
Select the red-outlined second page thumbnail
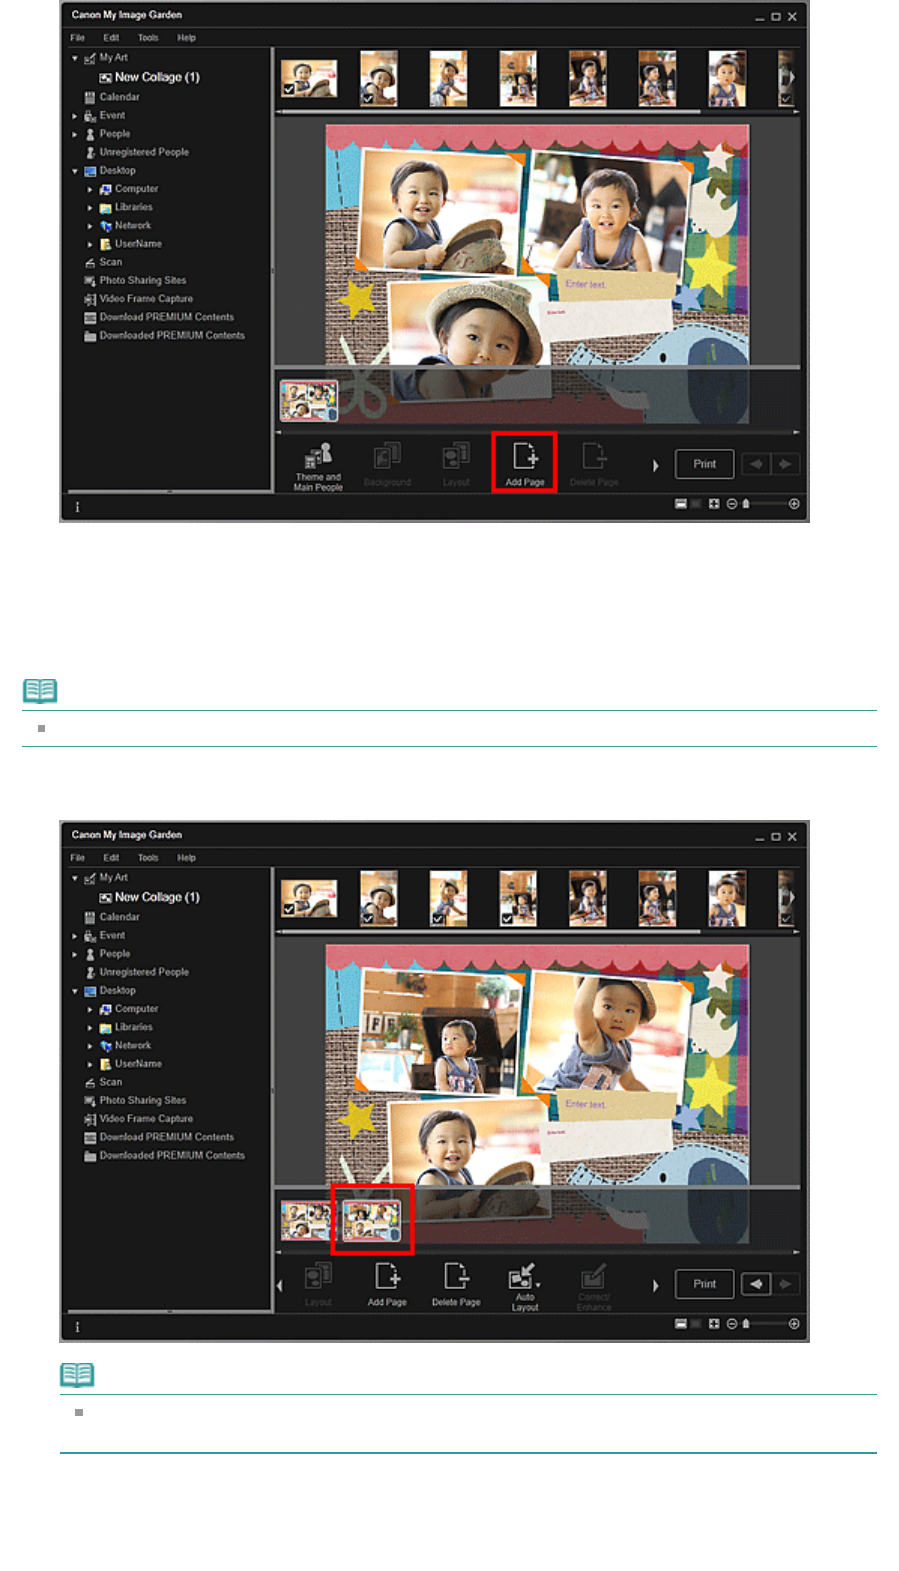pyautogui.click(x=372, y=1221)
